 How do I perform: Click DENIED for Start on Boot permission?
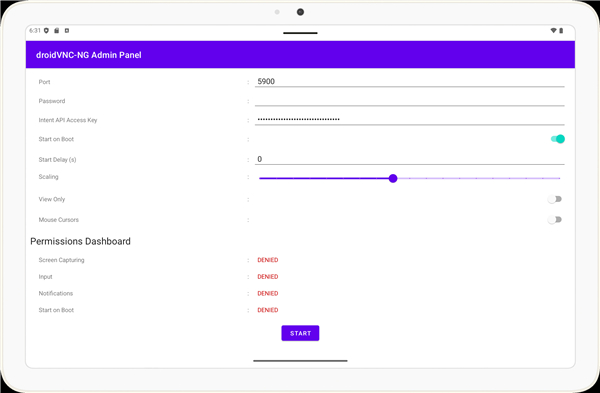[x=268, y=310]
